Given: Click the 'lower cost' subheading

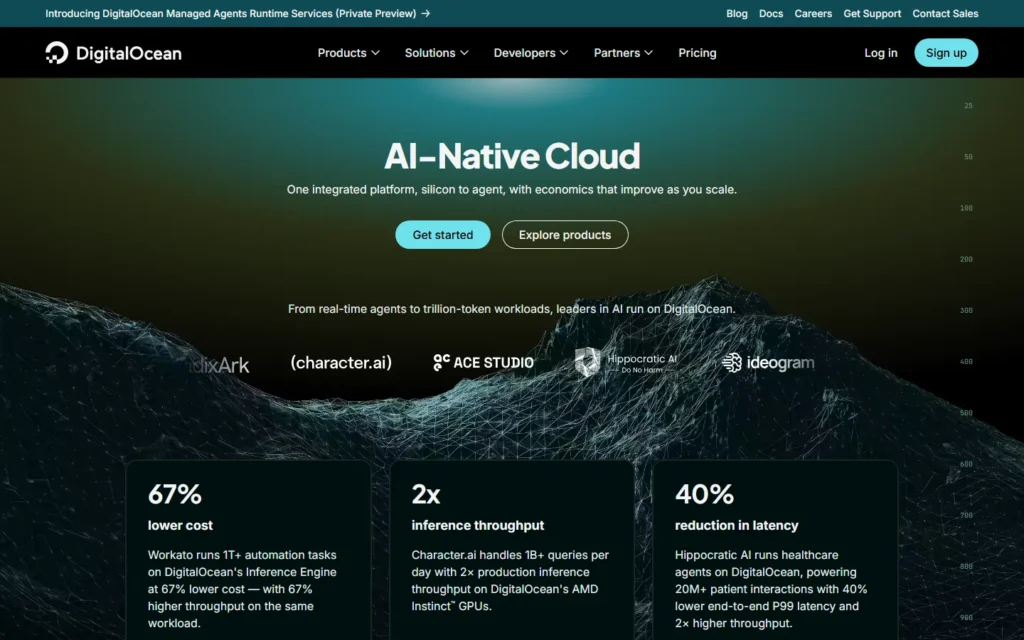Looking at the screenshot, I should click(x=180, y=525).
